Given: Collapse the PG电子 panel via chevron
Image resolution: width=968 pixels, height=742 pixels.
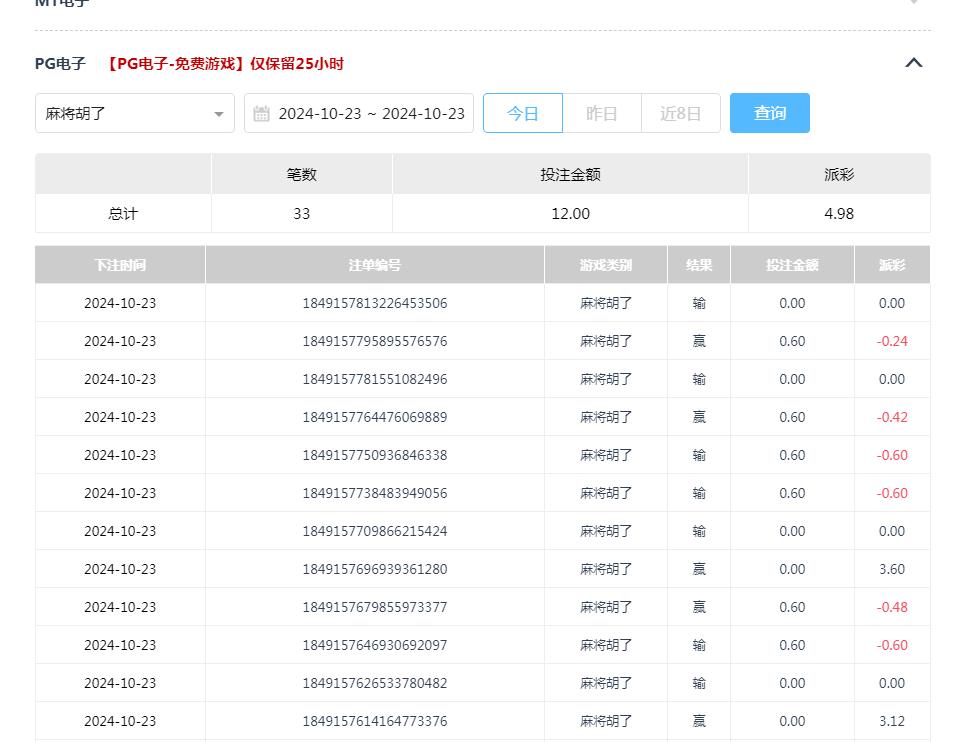Looking at the screenshot, I should [x=913, y=62].
